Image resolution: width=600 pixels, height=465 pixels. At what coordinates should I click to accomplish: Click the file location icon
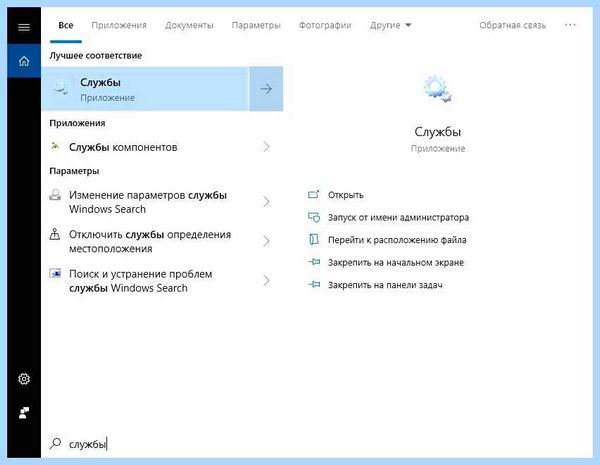point(314,240)
